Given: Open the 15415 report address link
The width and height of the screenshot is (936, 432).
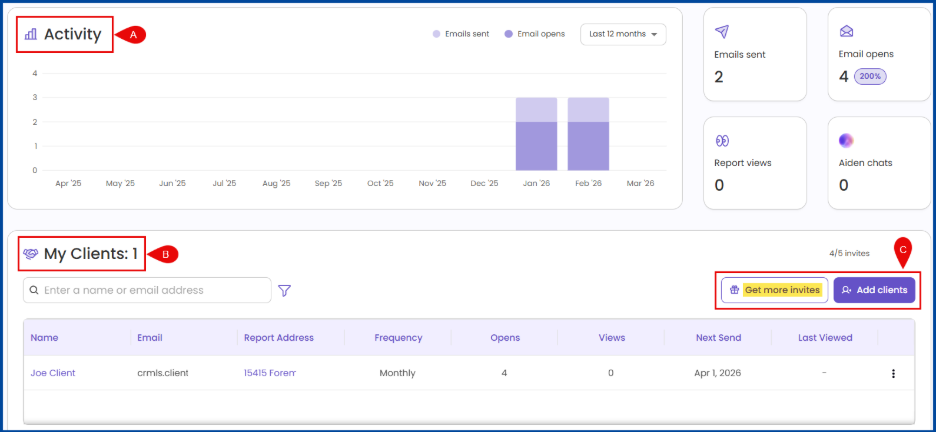Looking at the screenshot, I should [x=269, y=373].
